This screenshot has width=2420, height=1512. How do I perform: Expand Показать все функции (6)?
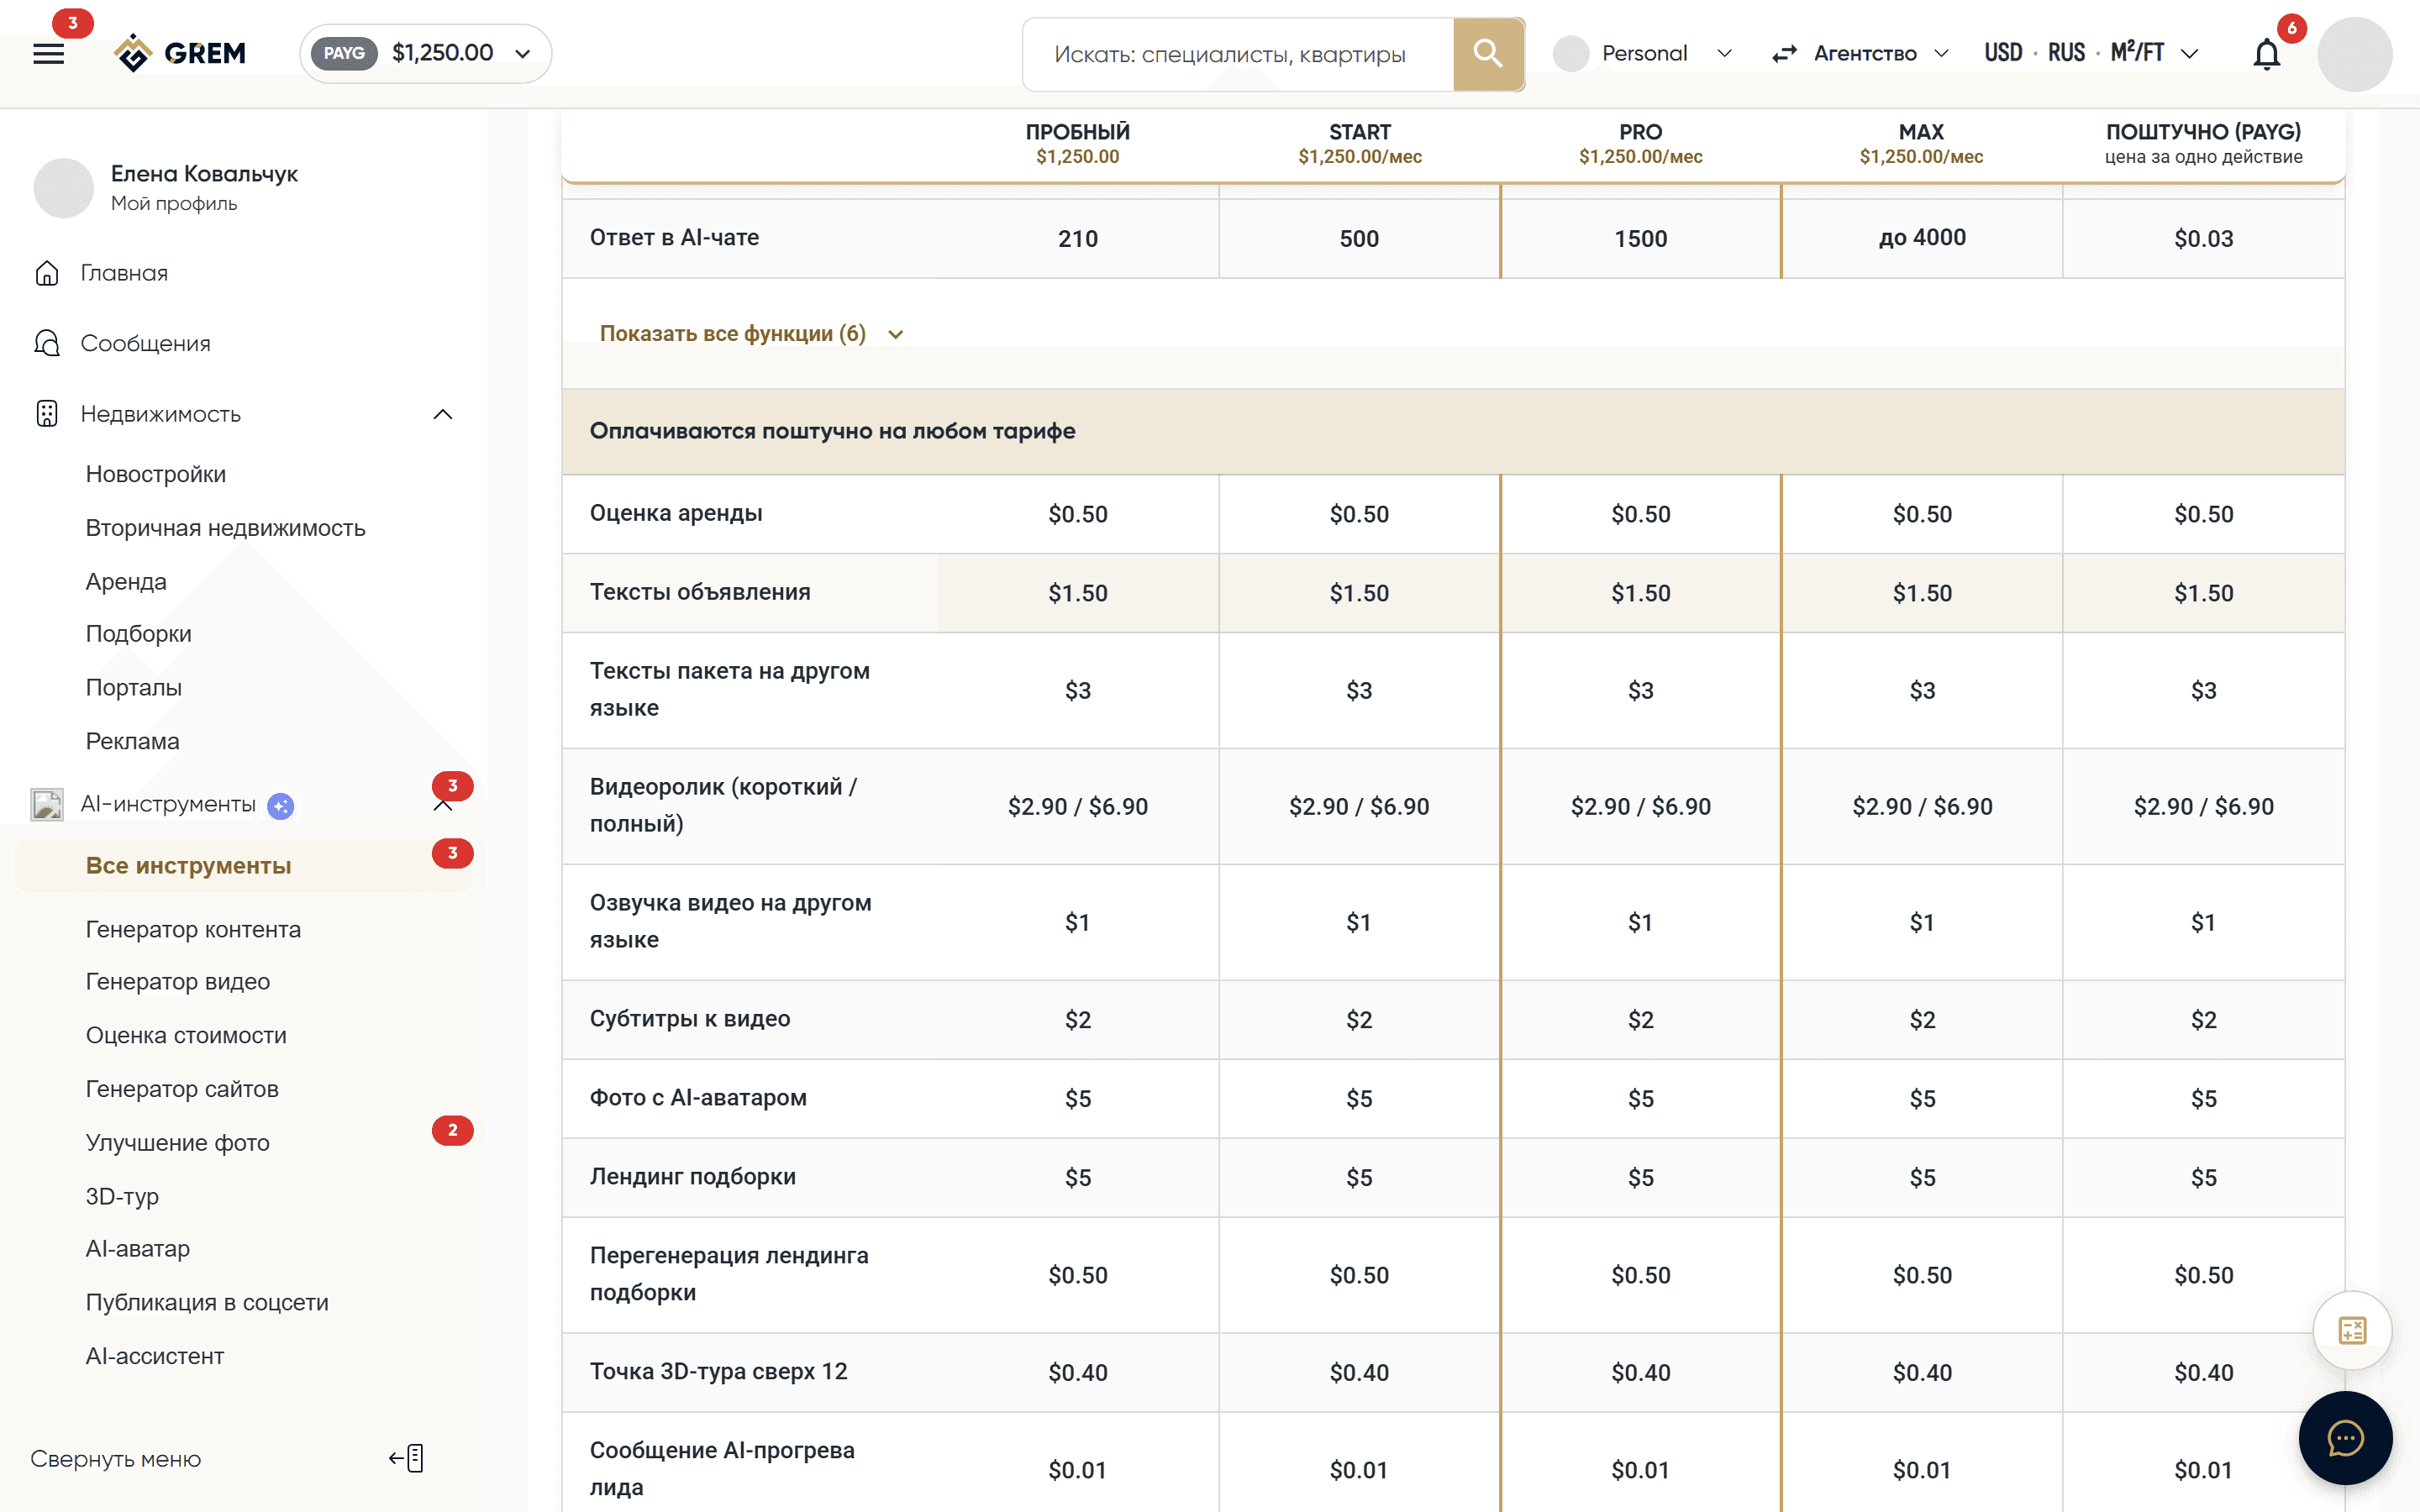(751, 334)
